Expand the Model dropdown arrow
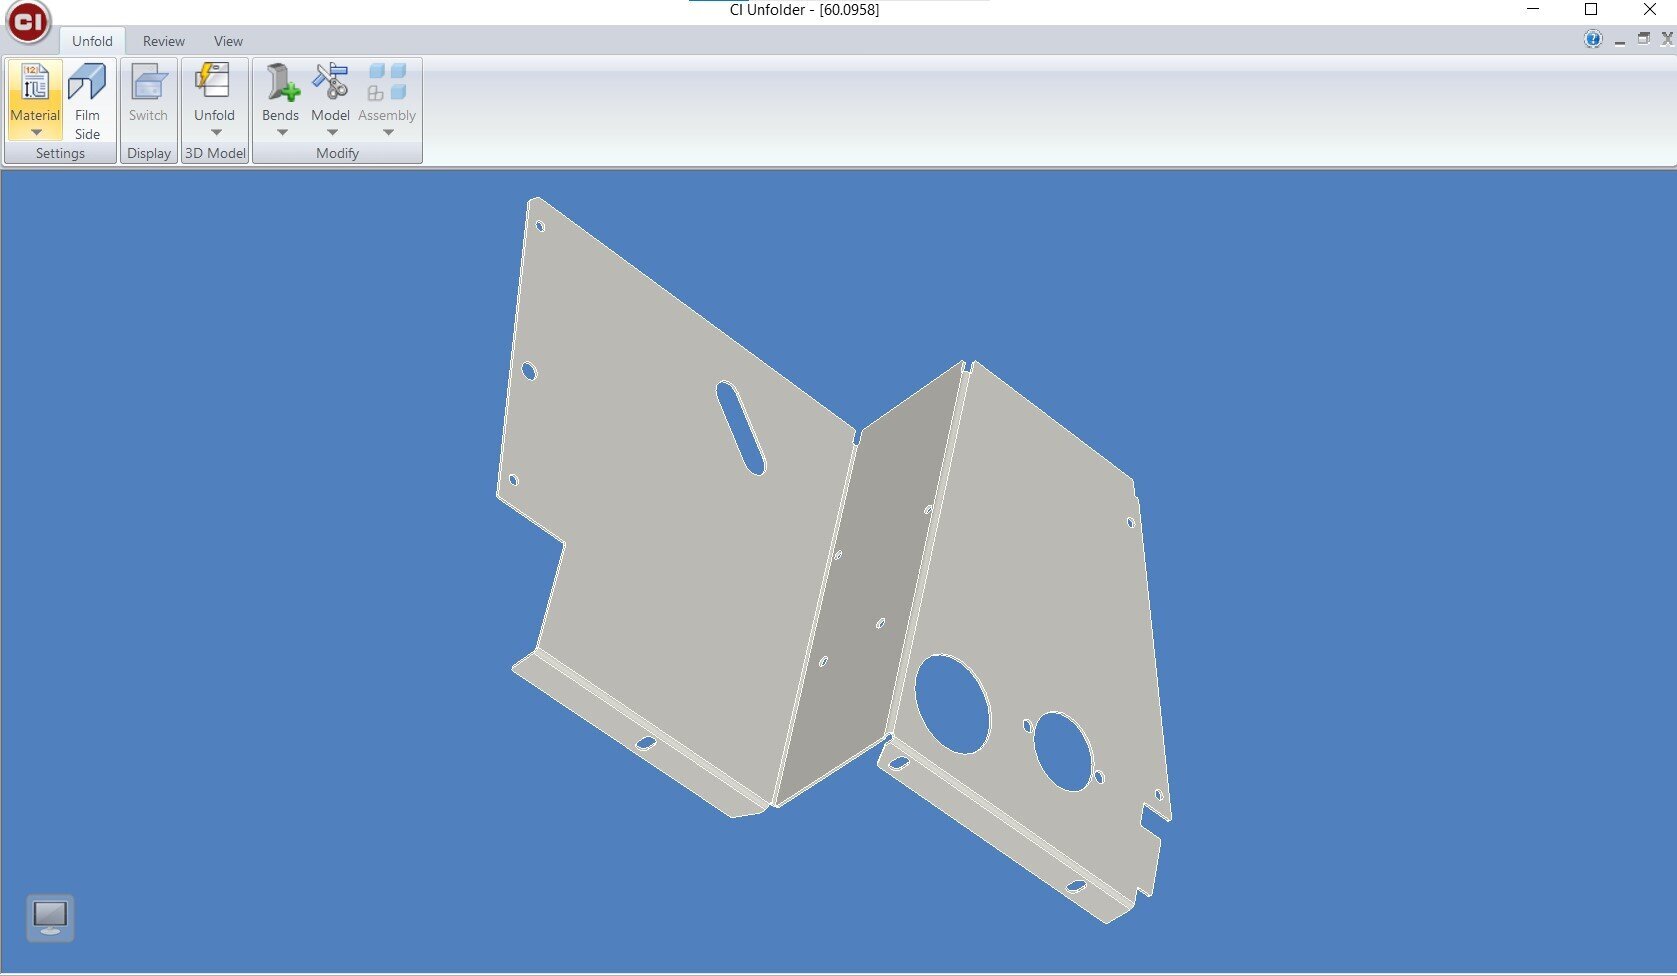The height and width of the screenshot is (976, 1677). 332,132
